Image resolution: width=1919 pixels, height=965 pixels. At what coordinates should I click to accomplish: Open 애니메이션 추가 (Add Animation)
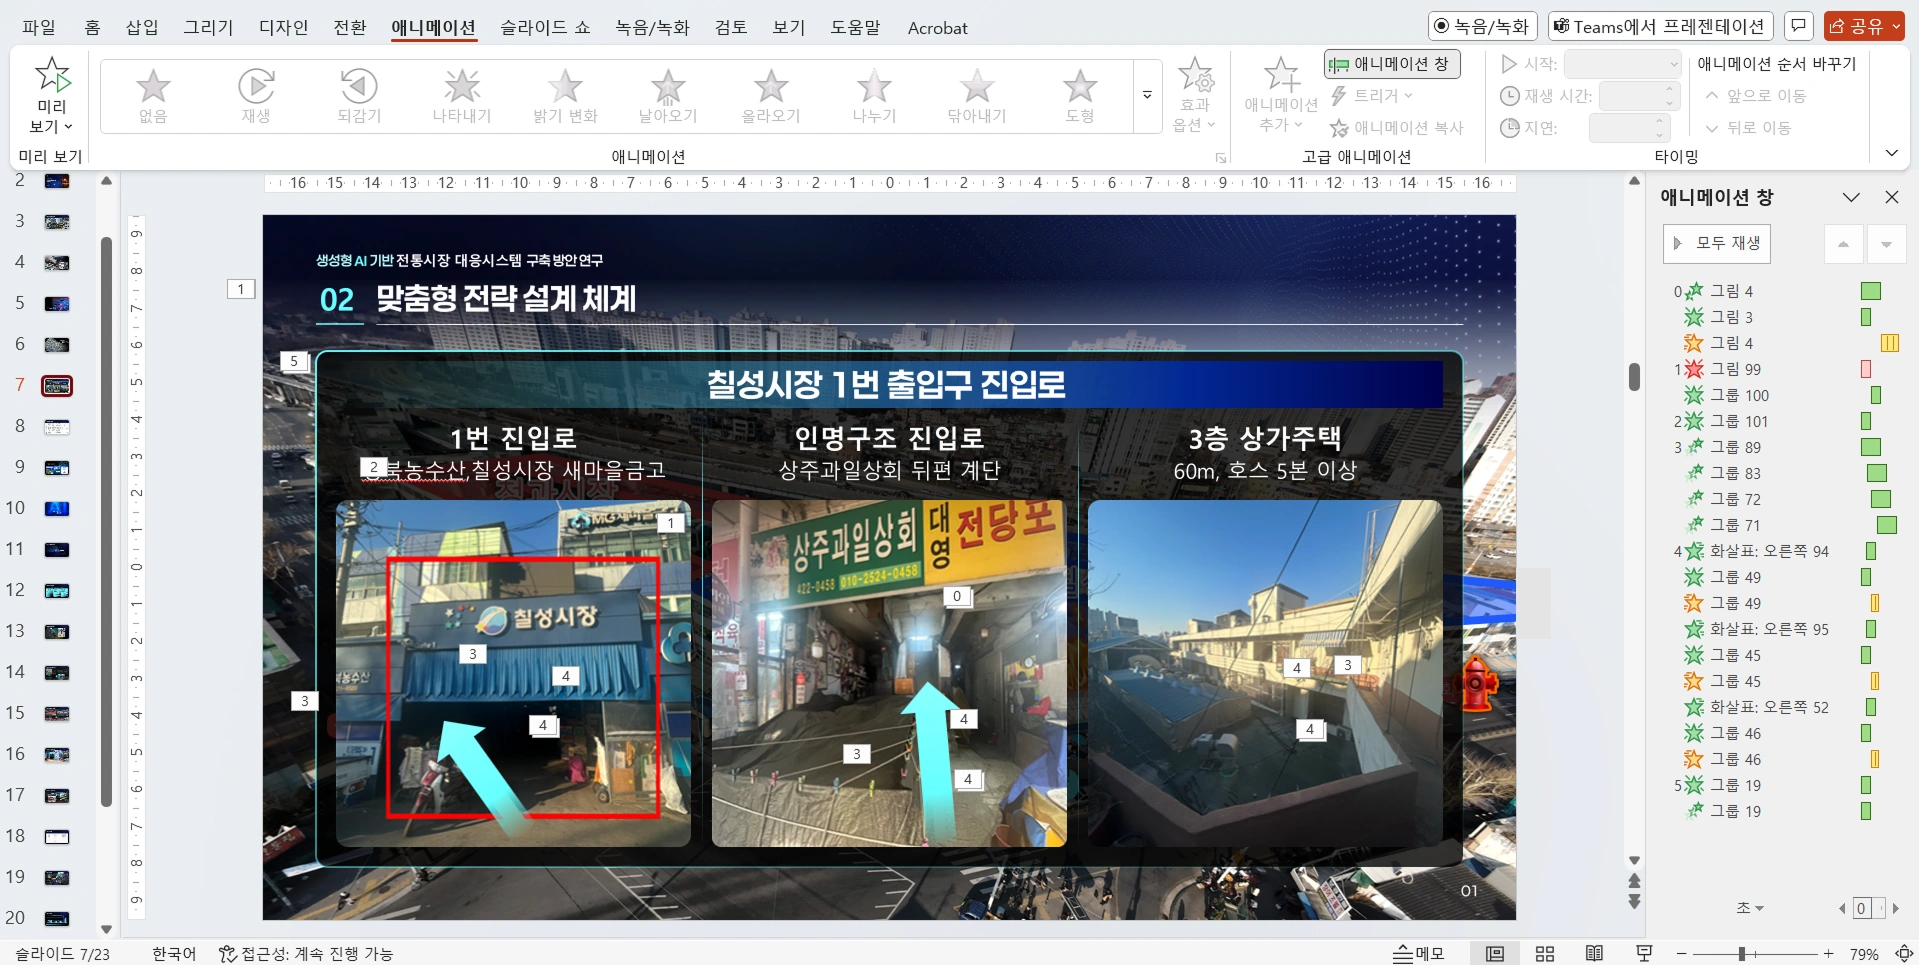point(1281,94)
